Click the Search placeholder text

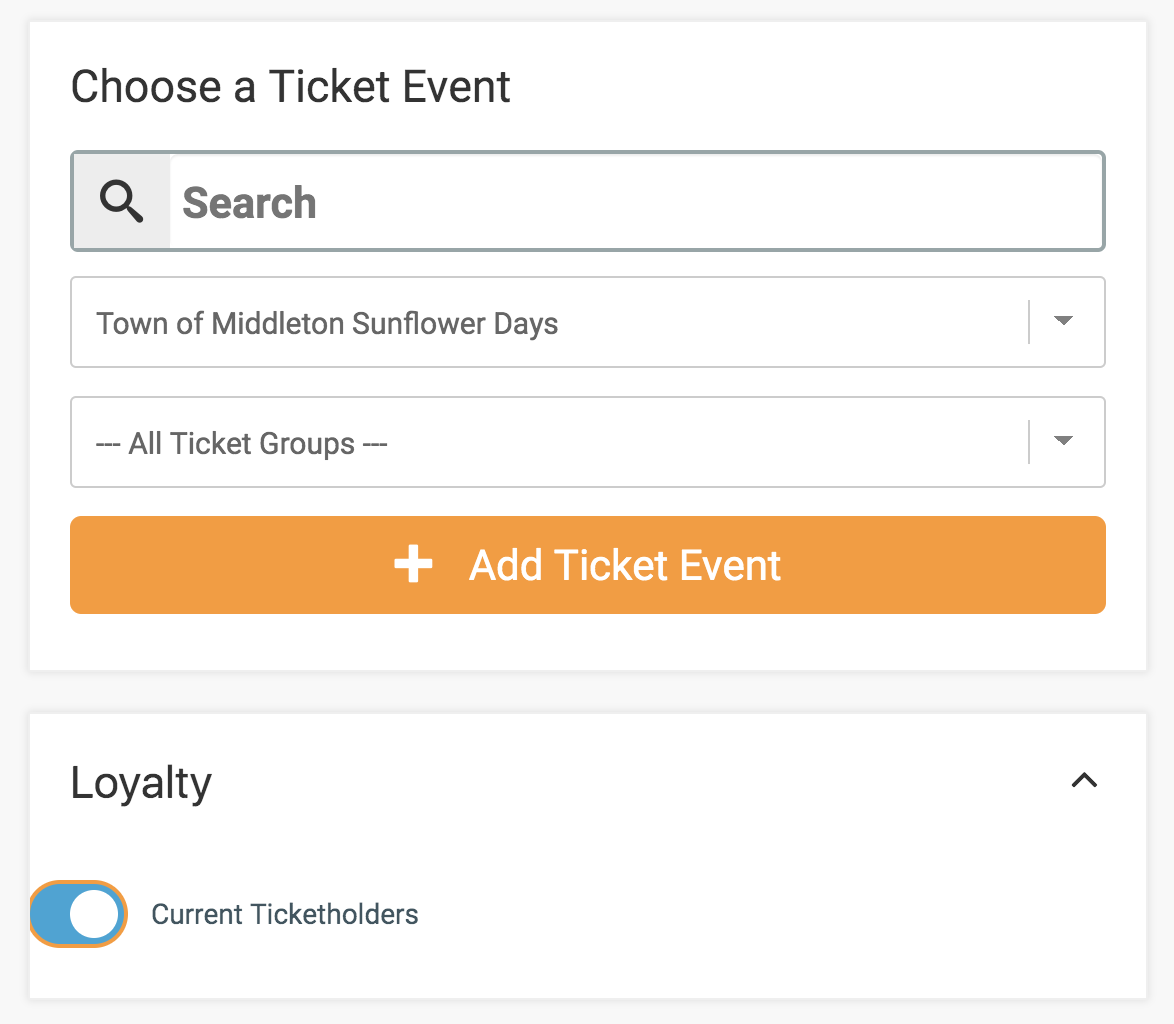249,203
